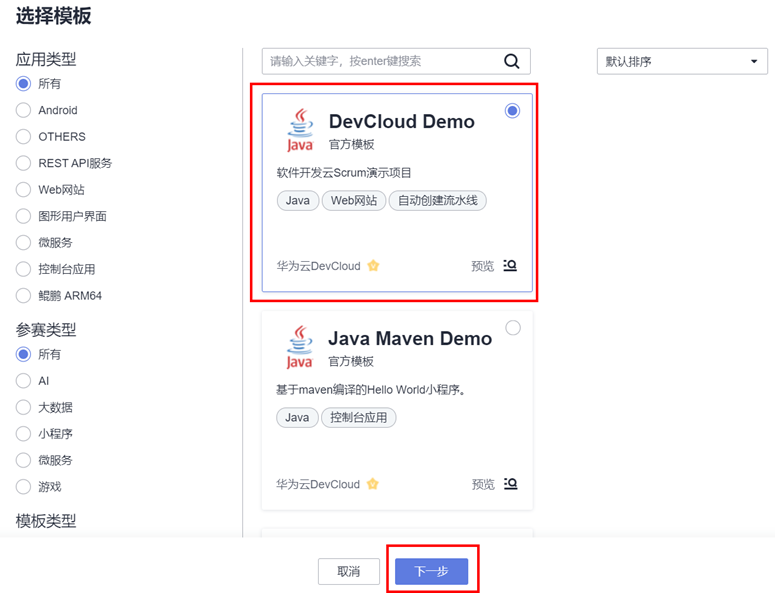
Task: Select 微服务 under 参赛类型
Action: pyautogui.click(x=23, y=460)
